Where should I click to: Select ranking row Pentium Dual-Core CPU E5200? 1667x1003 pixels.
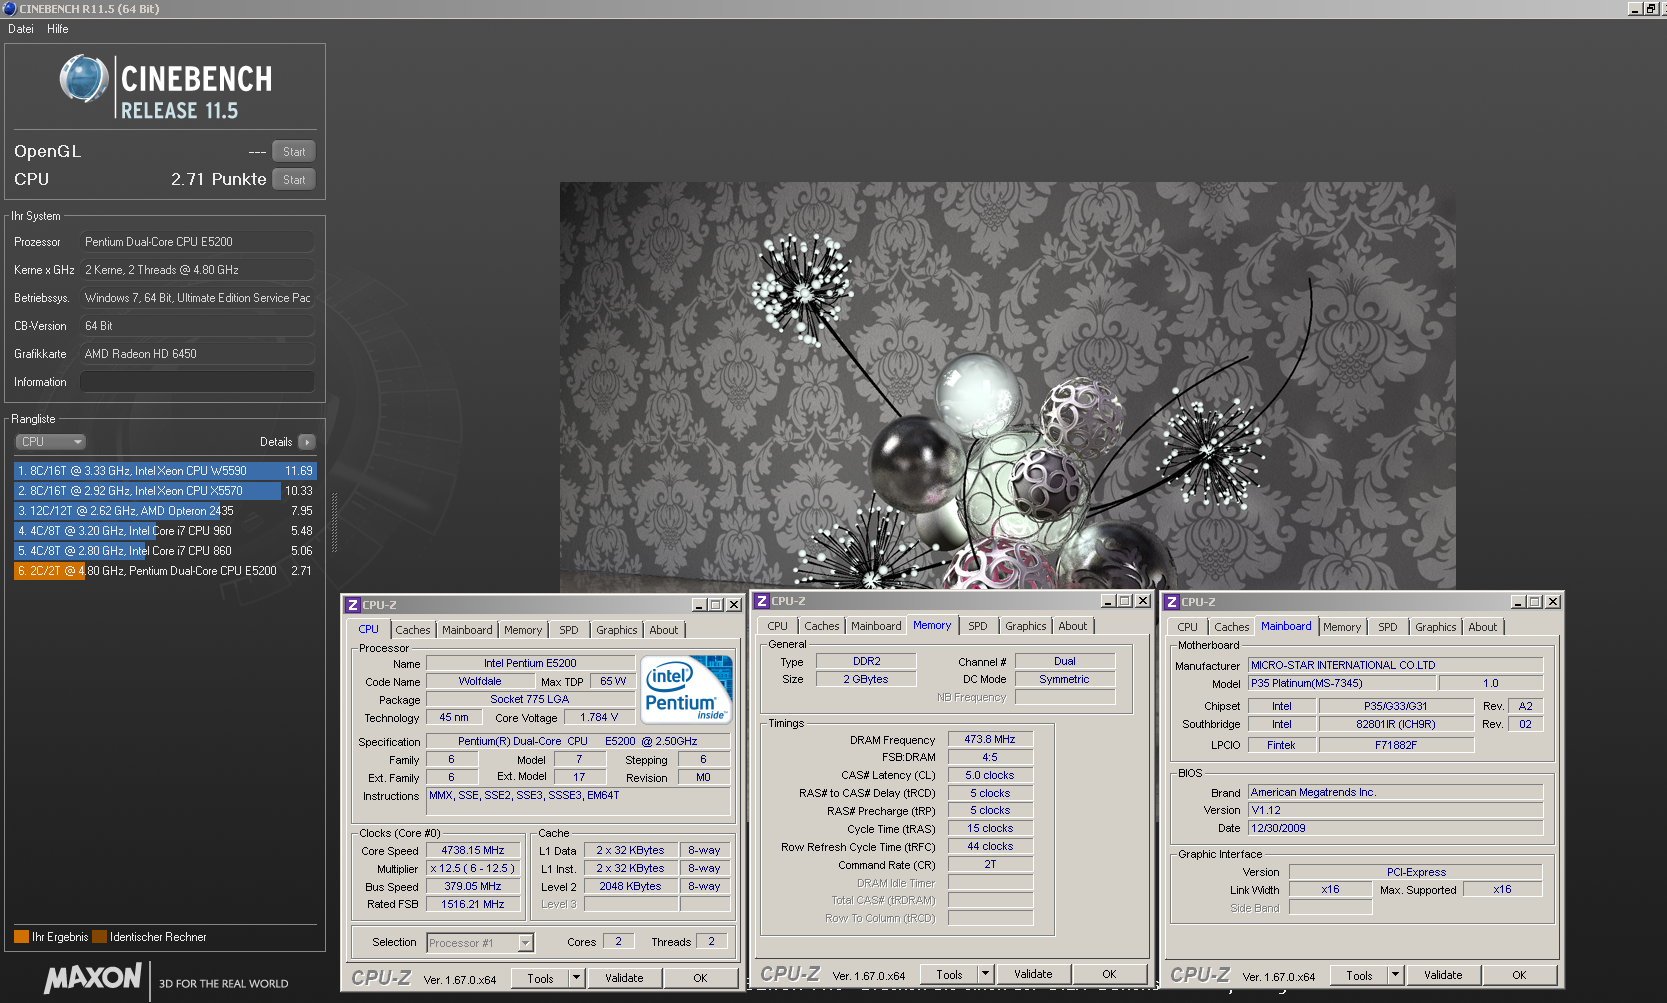[x=165, y=571]
